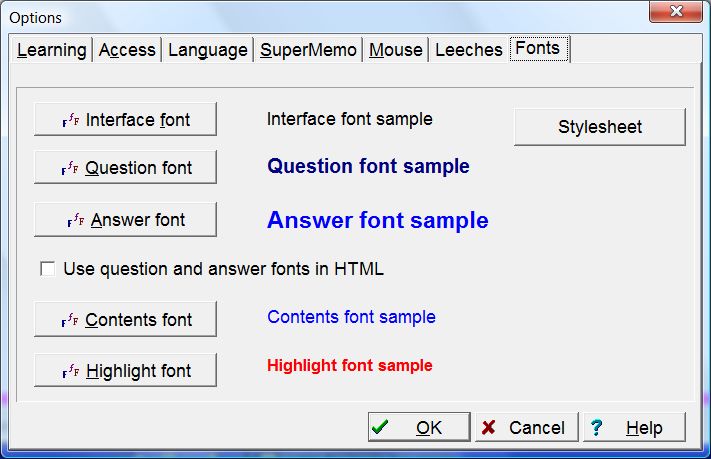The width and height of the screenshot is (711, 459).
Task: Click the font icon on Answer font button
Action: (x=75, y=221)
